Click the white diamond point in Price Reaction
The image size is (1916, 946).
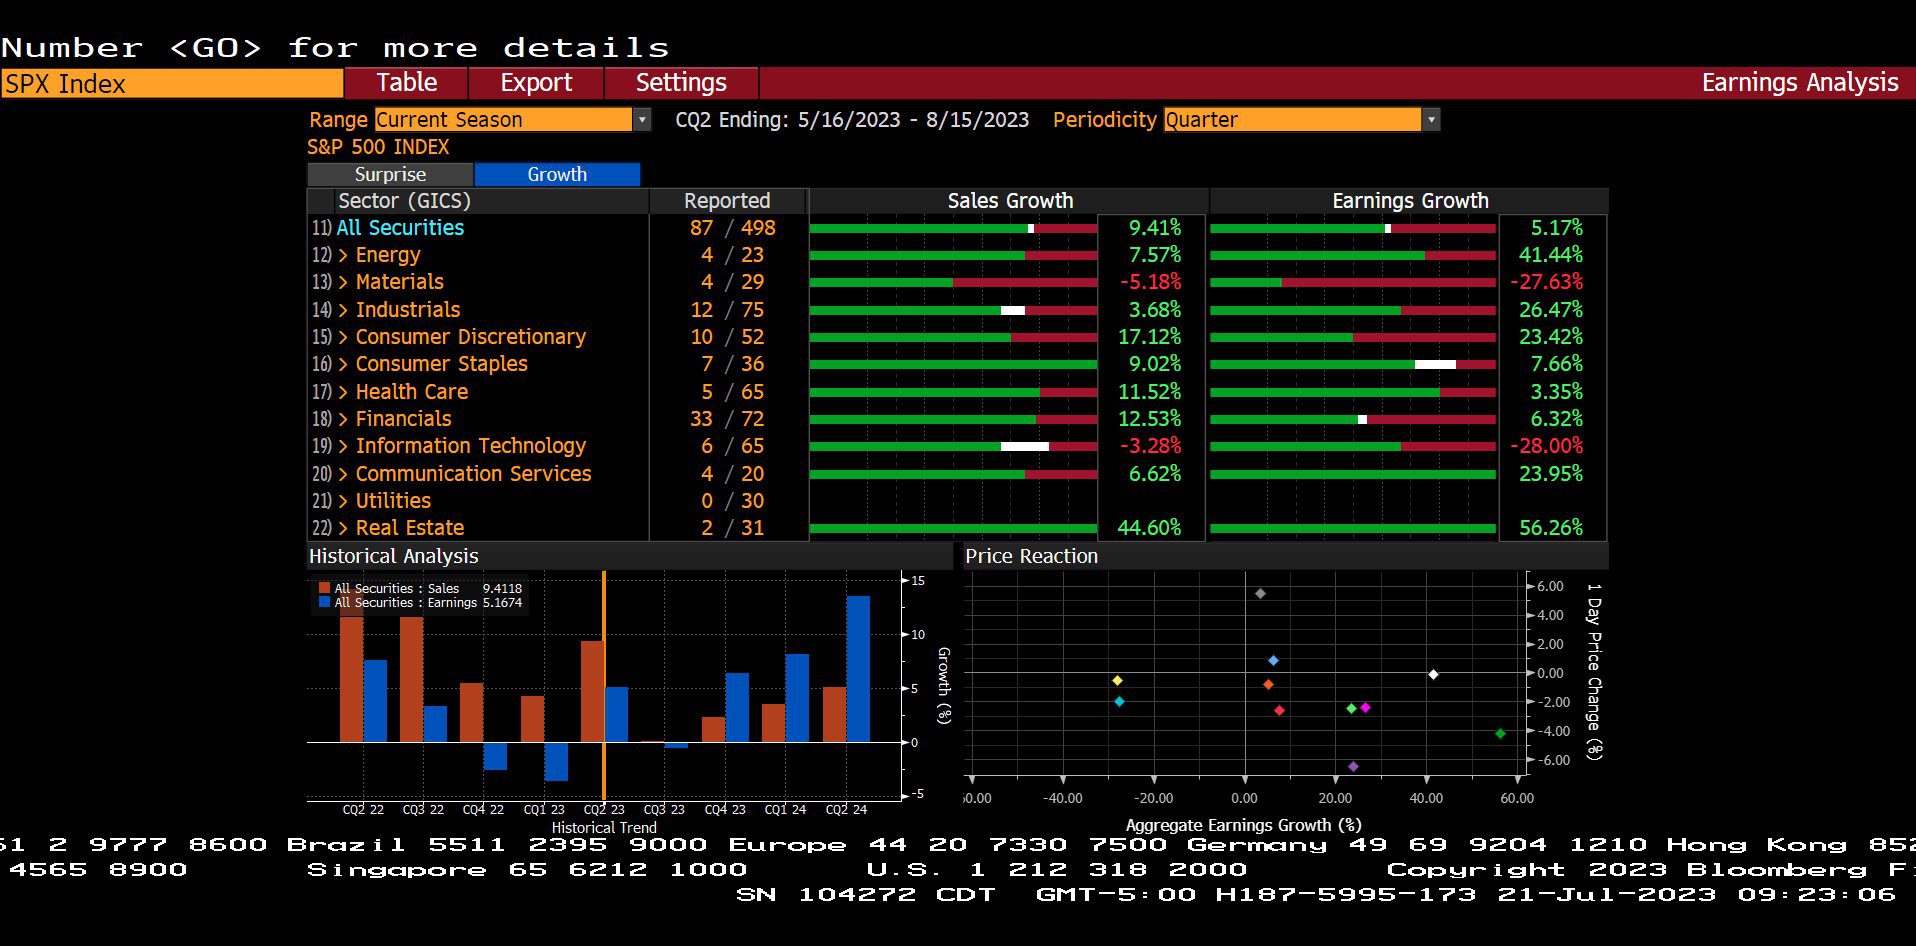click(1433, 675)
